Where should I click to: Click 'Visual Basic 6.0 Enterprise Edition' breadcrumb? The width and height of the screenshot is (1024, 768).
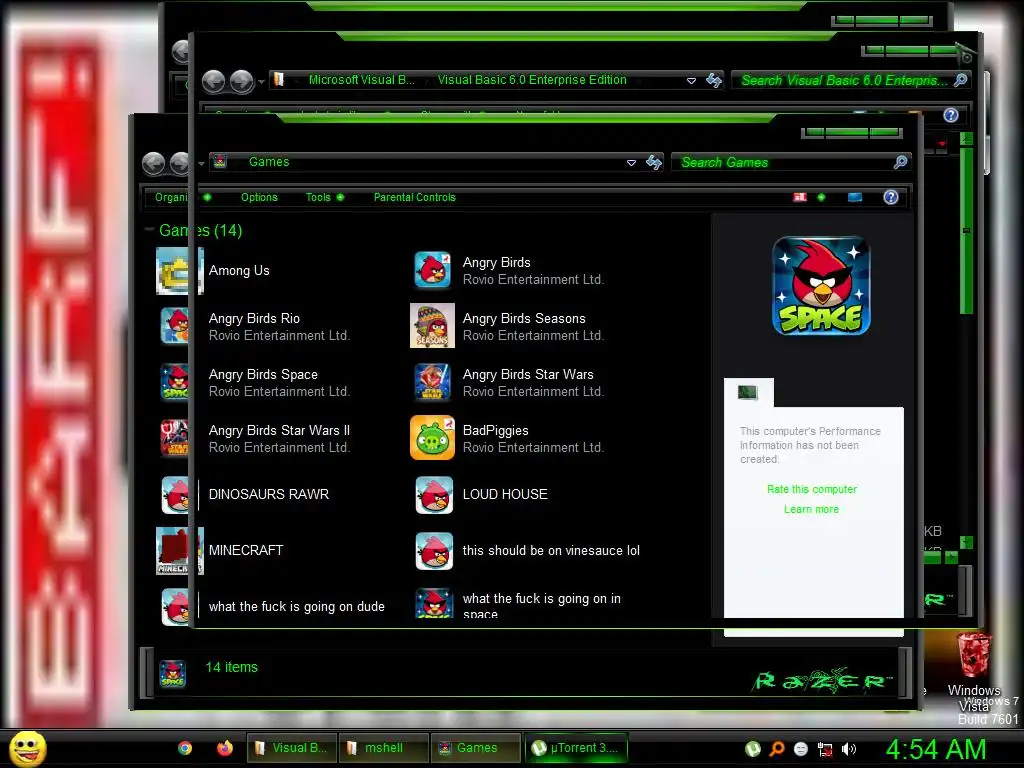[x=532, y=80]
